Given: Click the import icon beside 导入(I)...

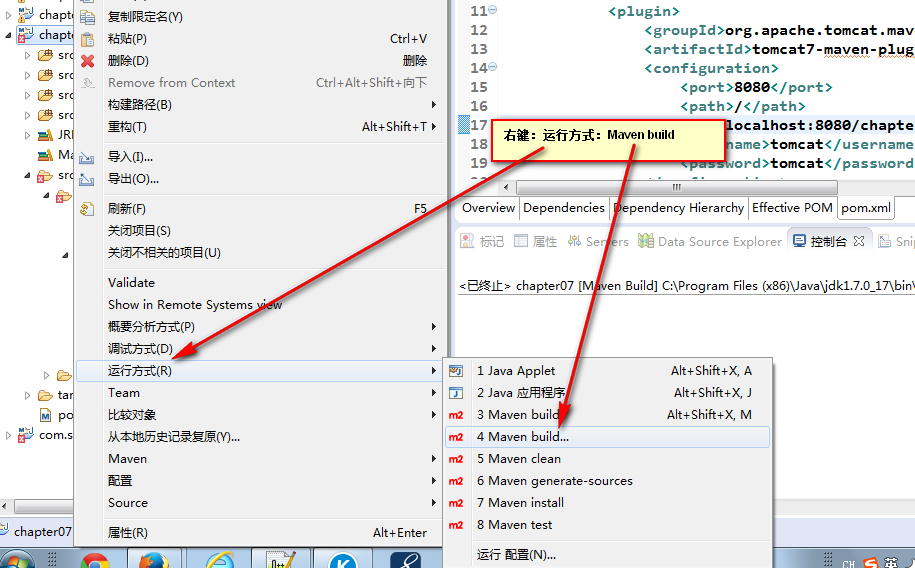Looking at the screenshot, I should [87, 158].
